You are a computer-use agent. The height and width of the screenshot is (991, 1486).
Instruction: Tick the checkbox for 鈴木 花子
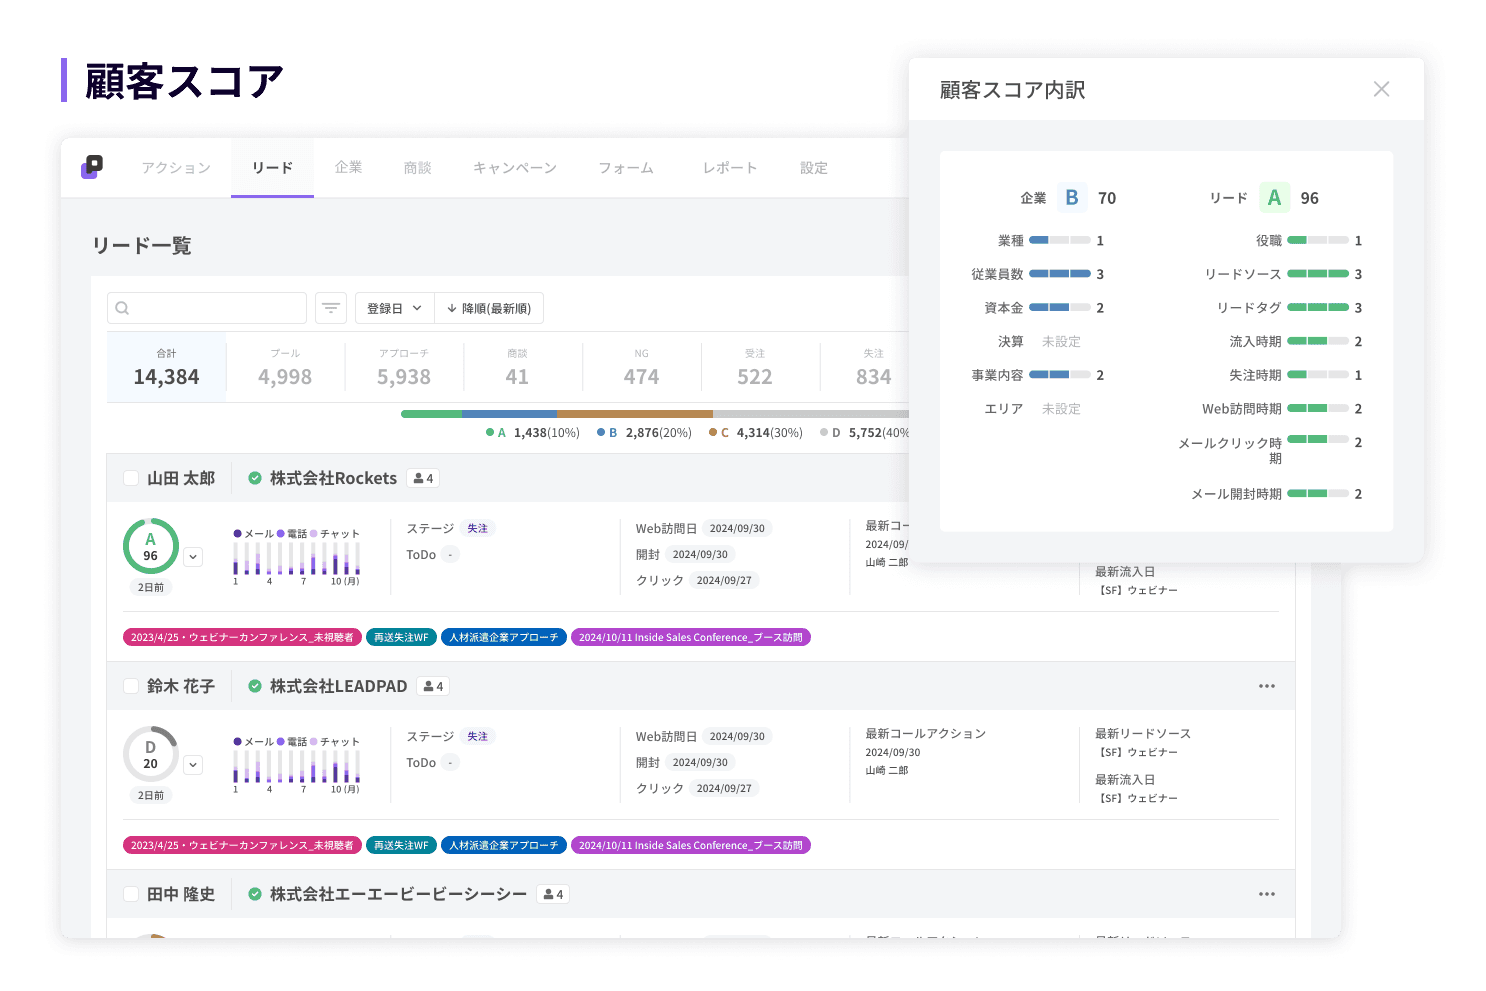click(131, 686)
